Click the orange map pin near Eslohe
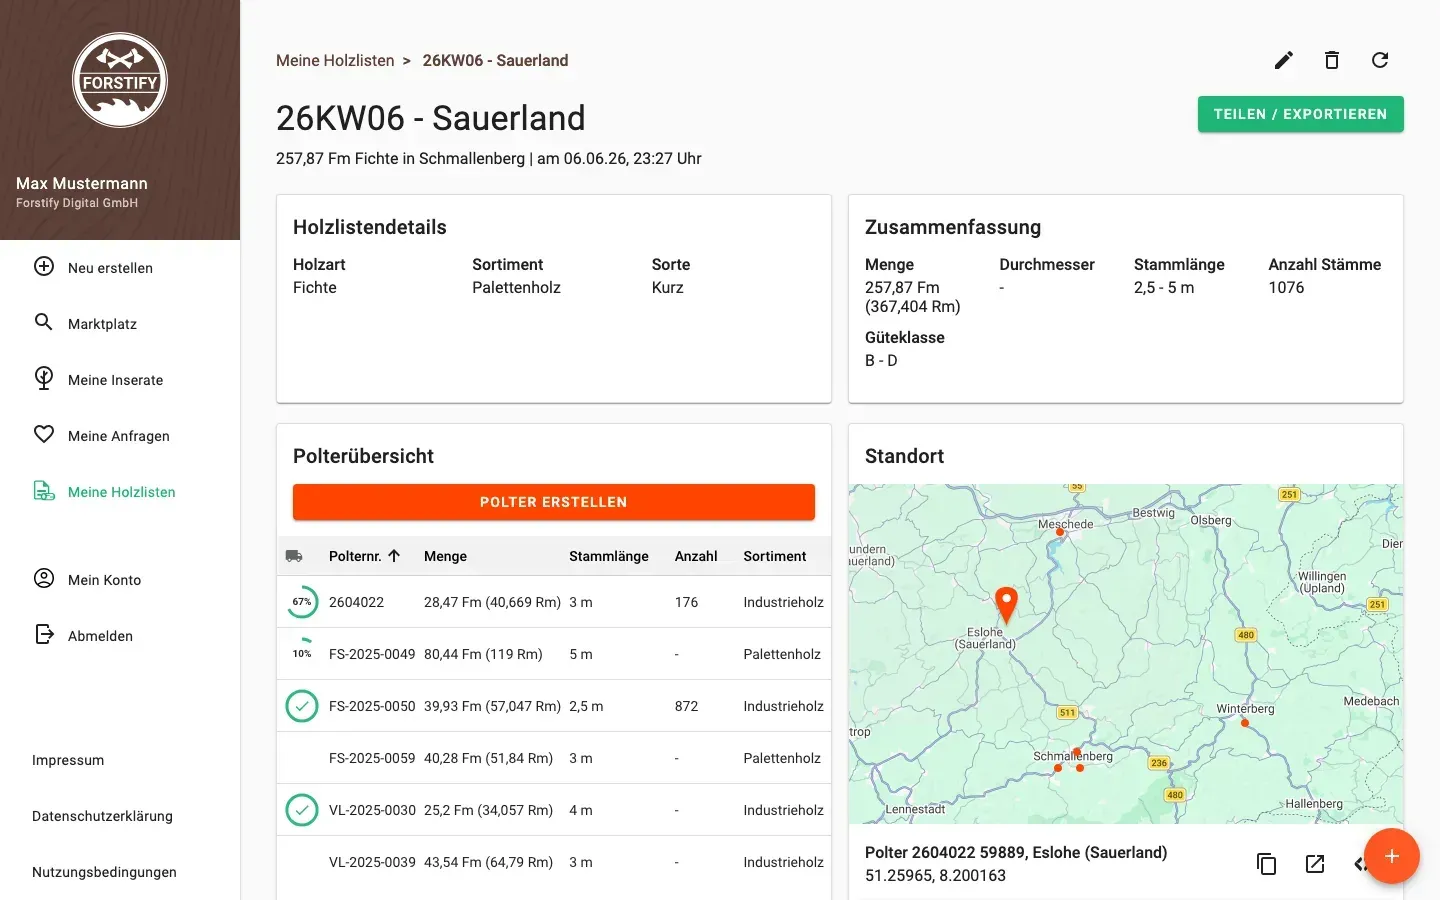The width and height of the screenshot is (1440, 900). 1006,604
